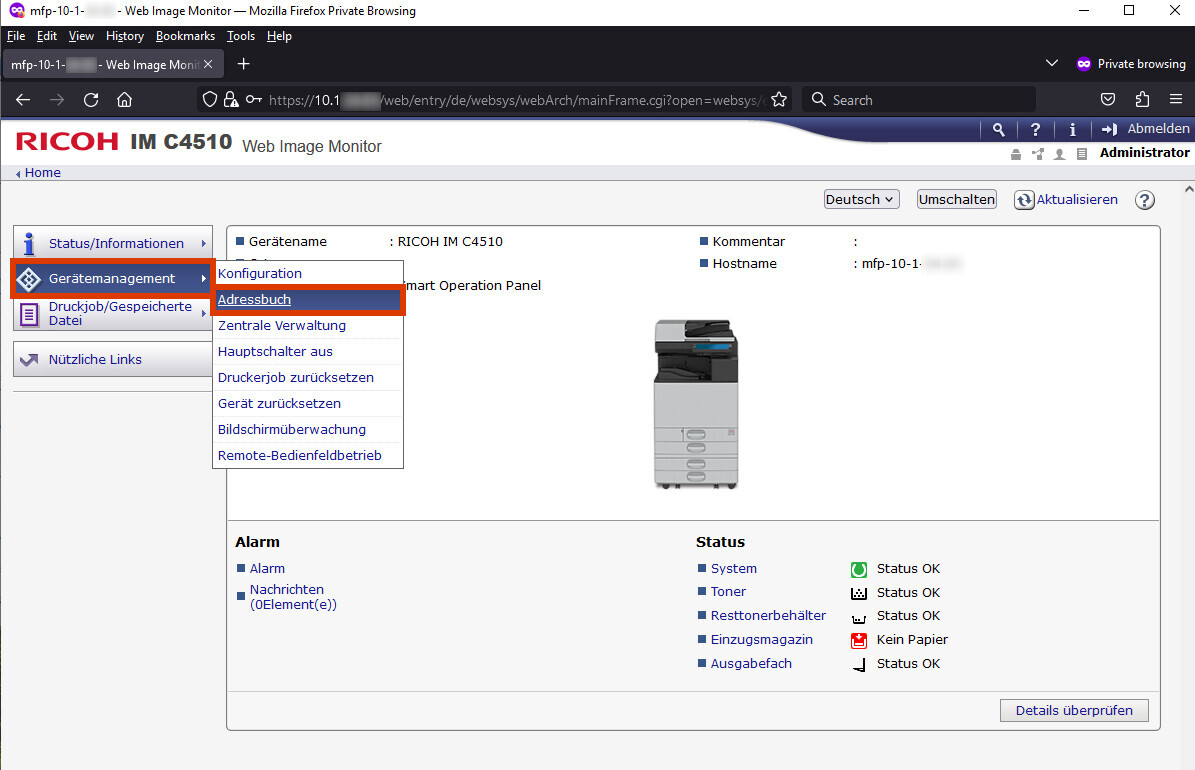This screenshot has width=1195, height=770.
Task: Click the Nützliche Links sidebar item
Action: point(113,359)
